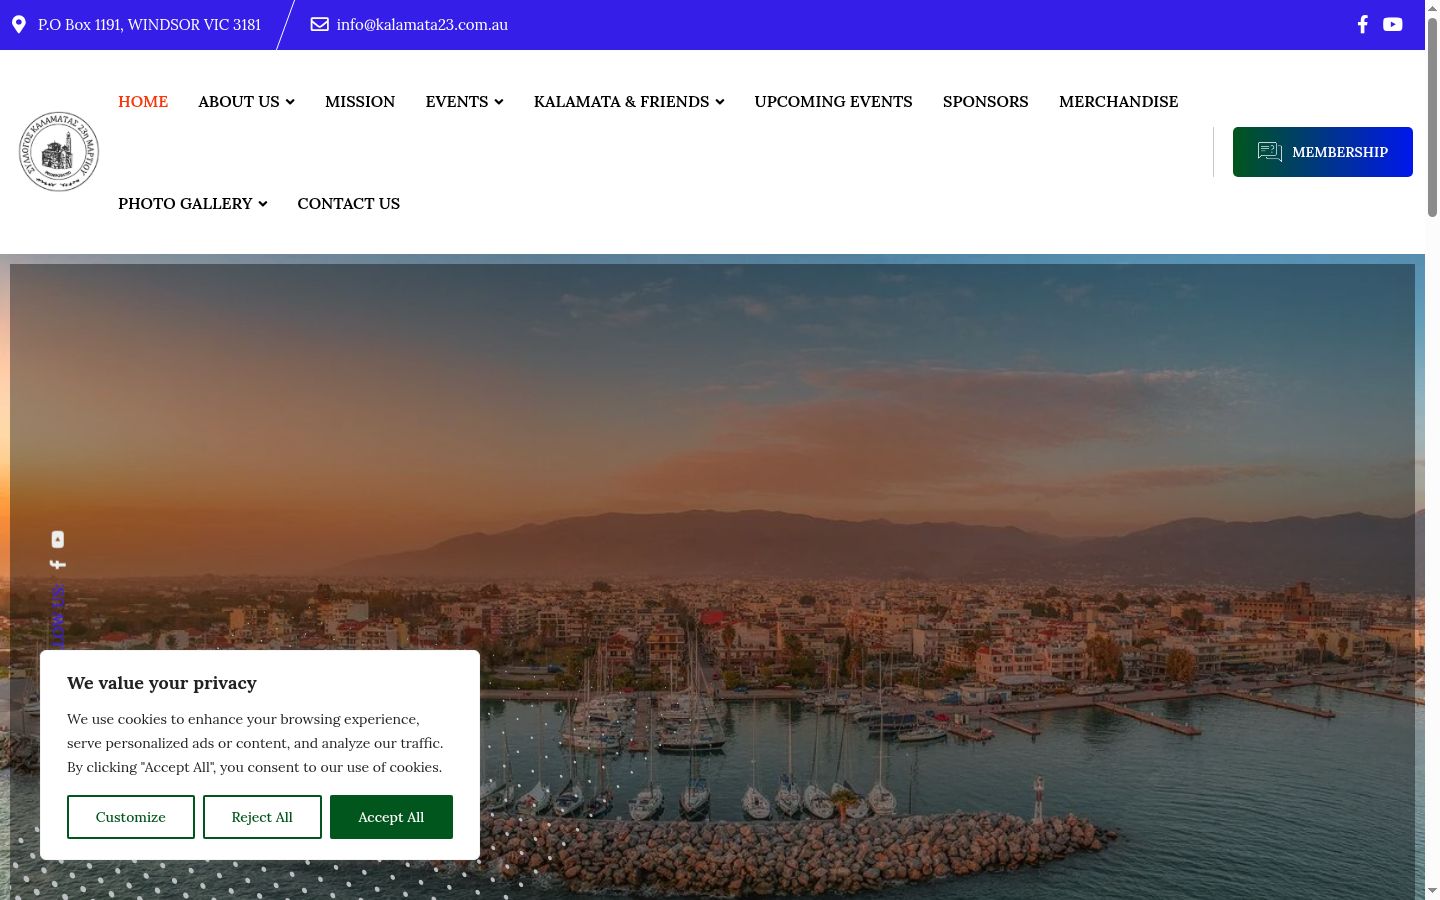
Task: Open the Facebook icon in top bar
Action: pyautogui.click(x=1362, y=24)
